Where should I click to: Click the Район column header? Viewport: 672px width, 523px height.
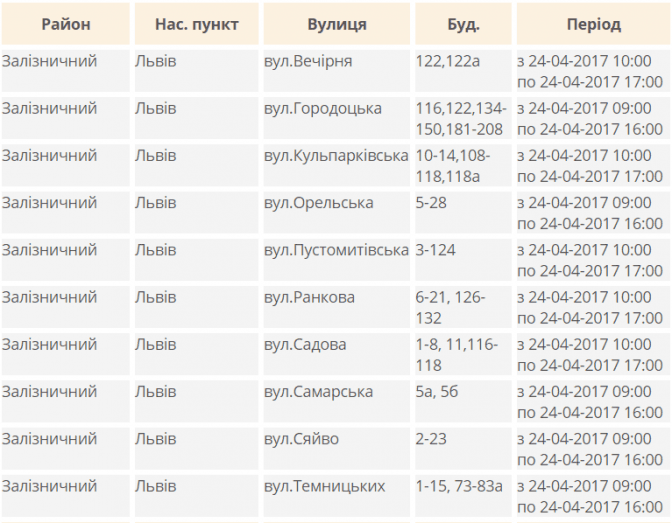66,24
